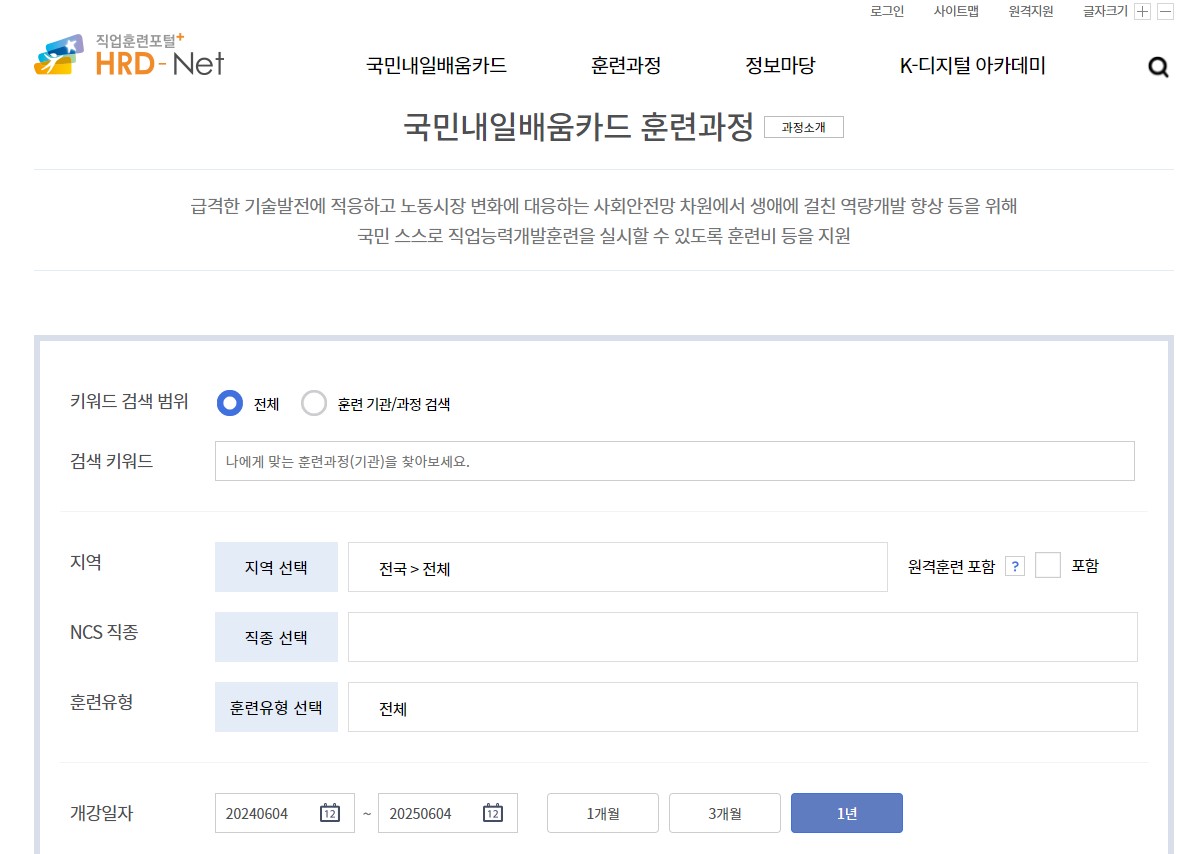1193x854 pixels.
Task: Open the K-디지털 아카데미 menu
Action: click(971, 66)
